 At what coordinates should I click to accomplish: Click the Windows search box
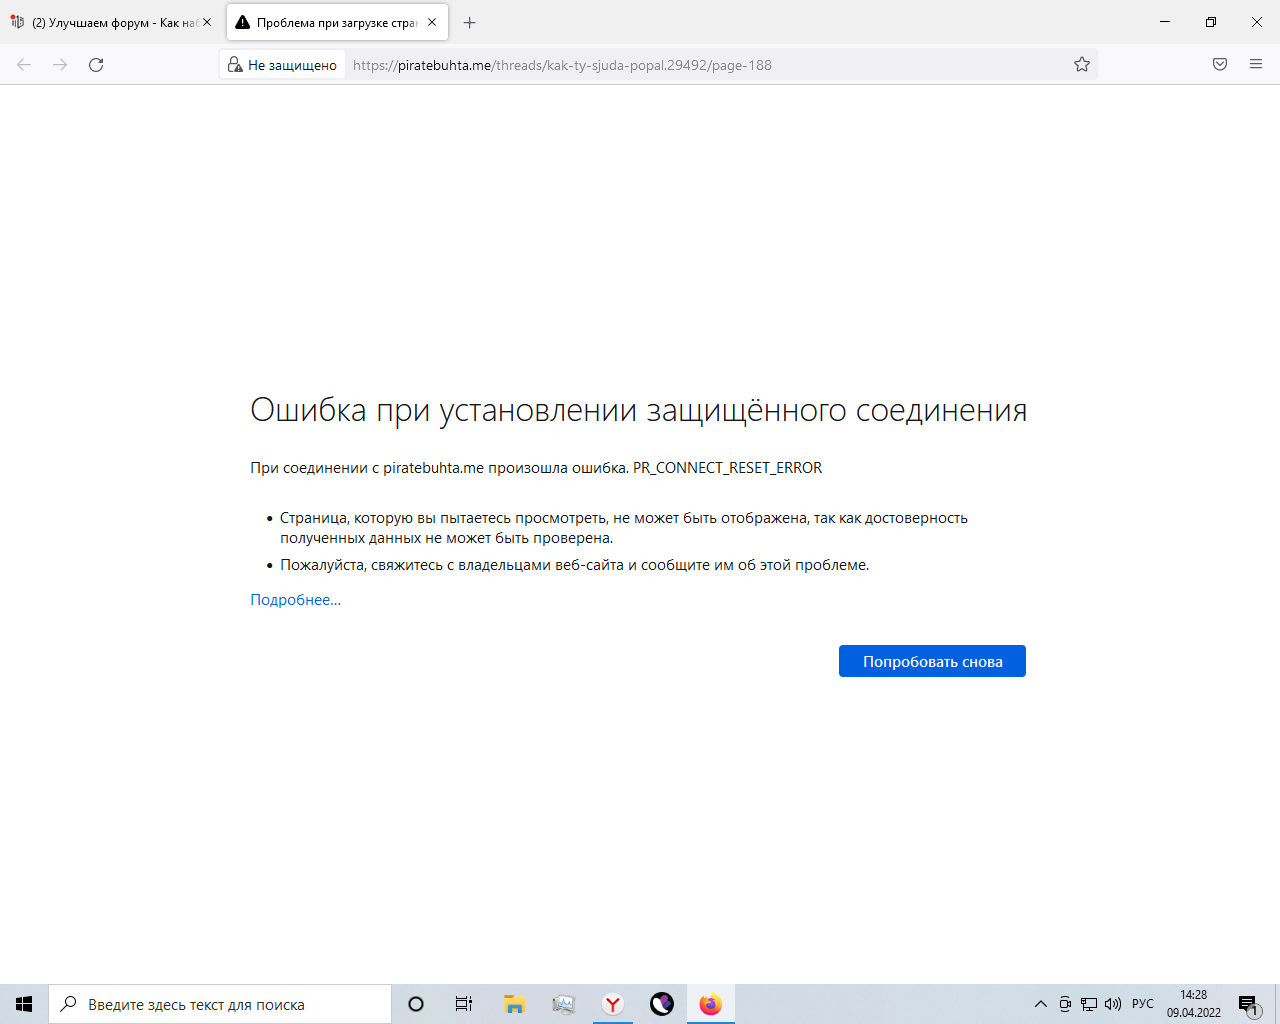pos(220,1004)
